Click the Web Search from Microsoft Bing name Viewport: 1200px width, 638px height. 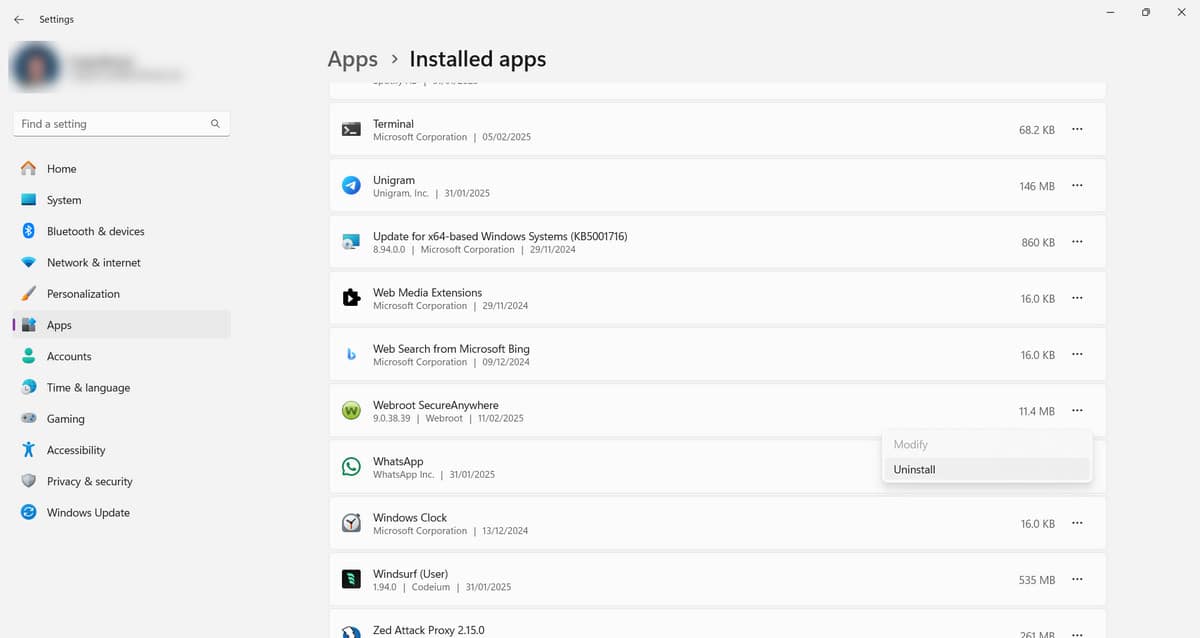pyautogui.click(x=451, y=349)
